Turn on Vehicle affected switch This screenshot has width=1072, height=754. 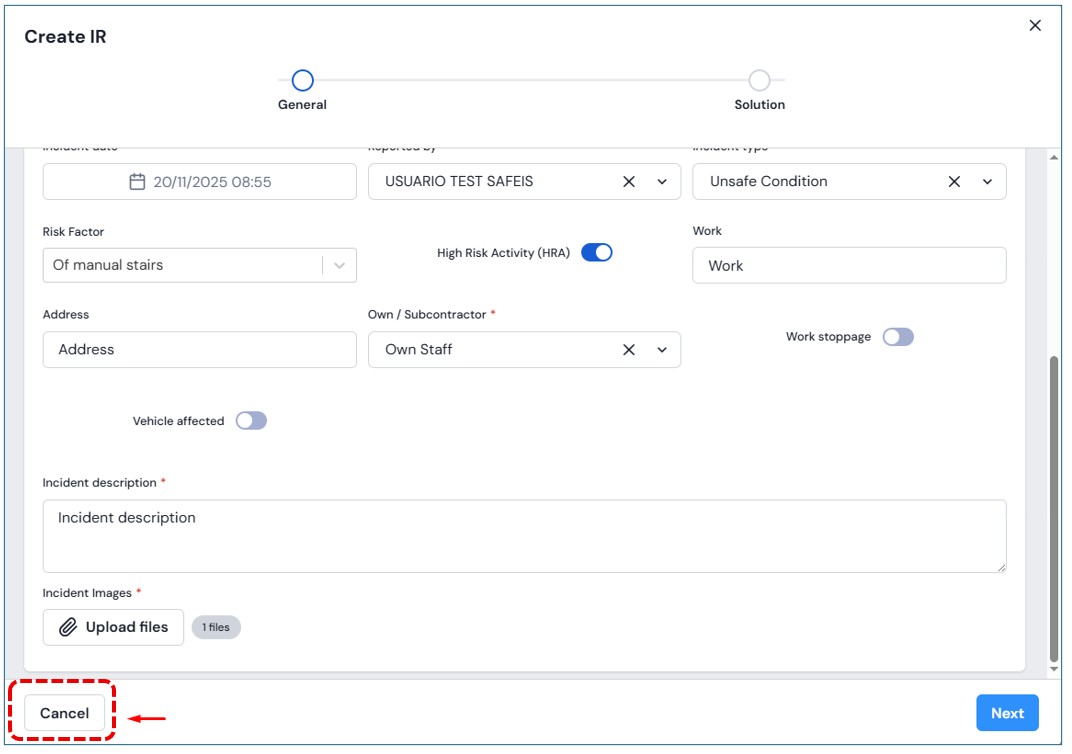click(x=251, y=421)
